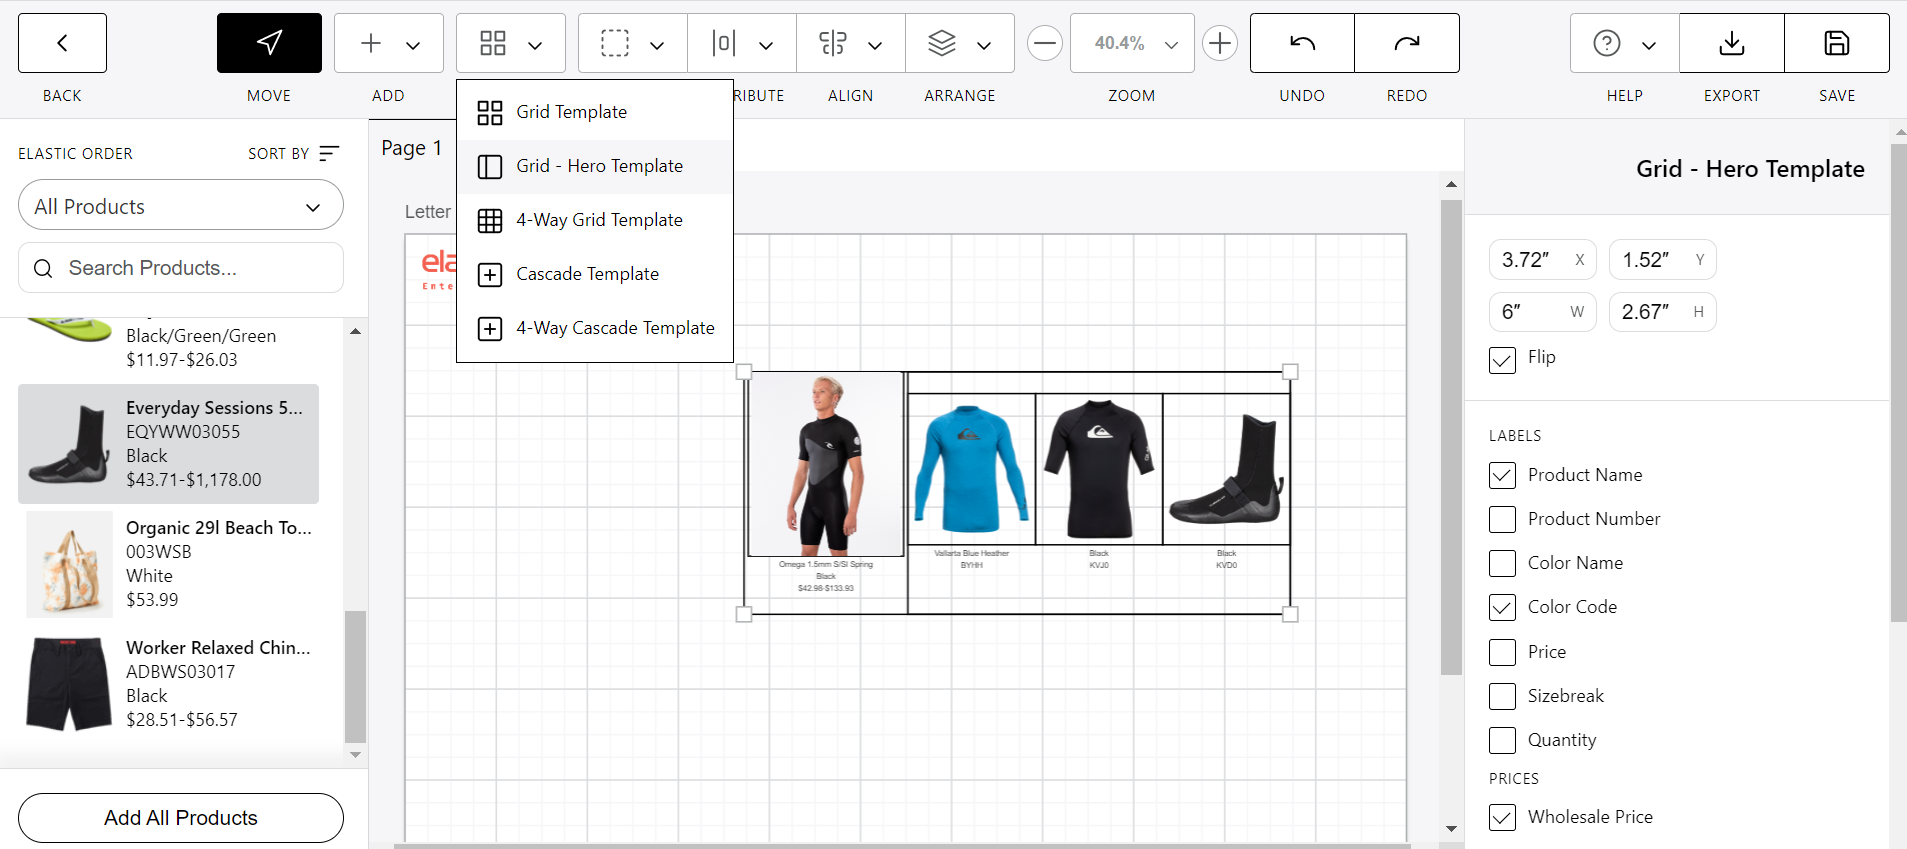Expand the Help dropdown menu
The height and width of the screenshot is (849, 1907).
pos(1624,43)
